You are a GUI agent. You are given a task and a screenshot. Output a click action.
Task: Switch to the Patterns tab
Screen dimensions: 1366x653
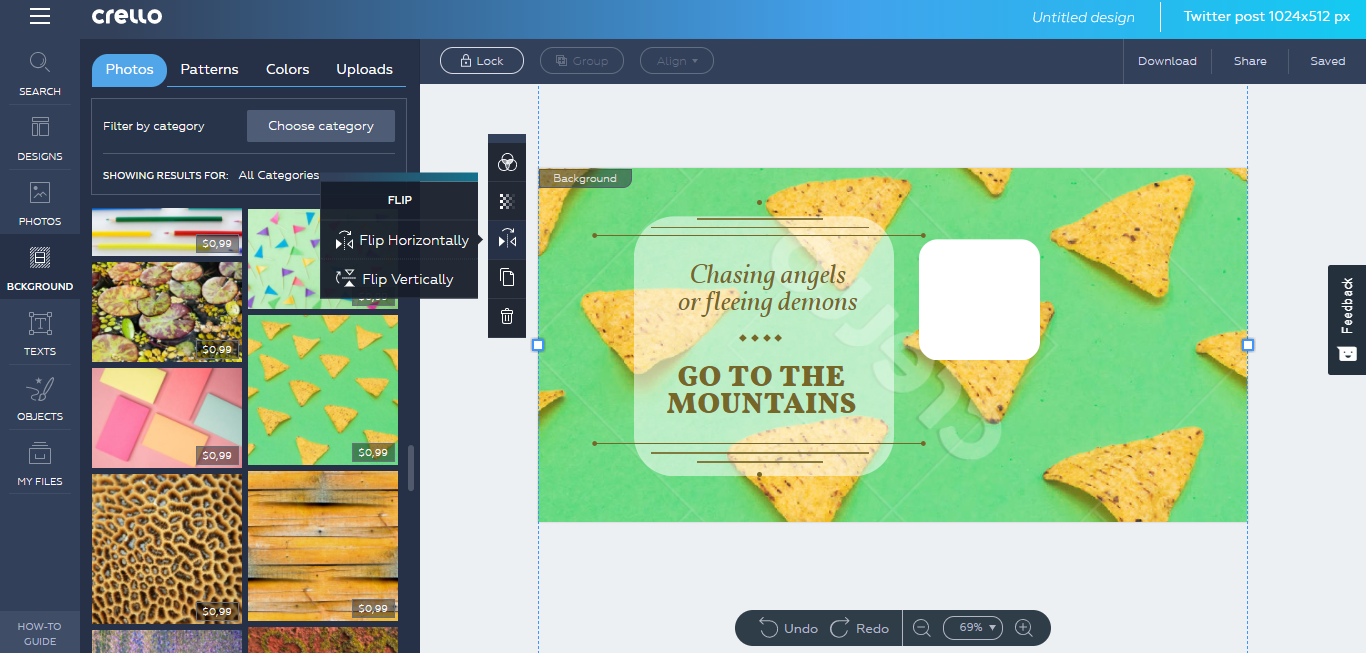point(209,69)
